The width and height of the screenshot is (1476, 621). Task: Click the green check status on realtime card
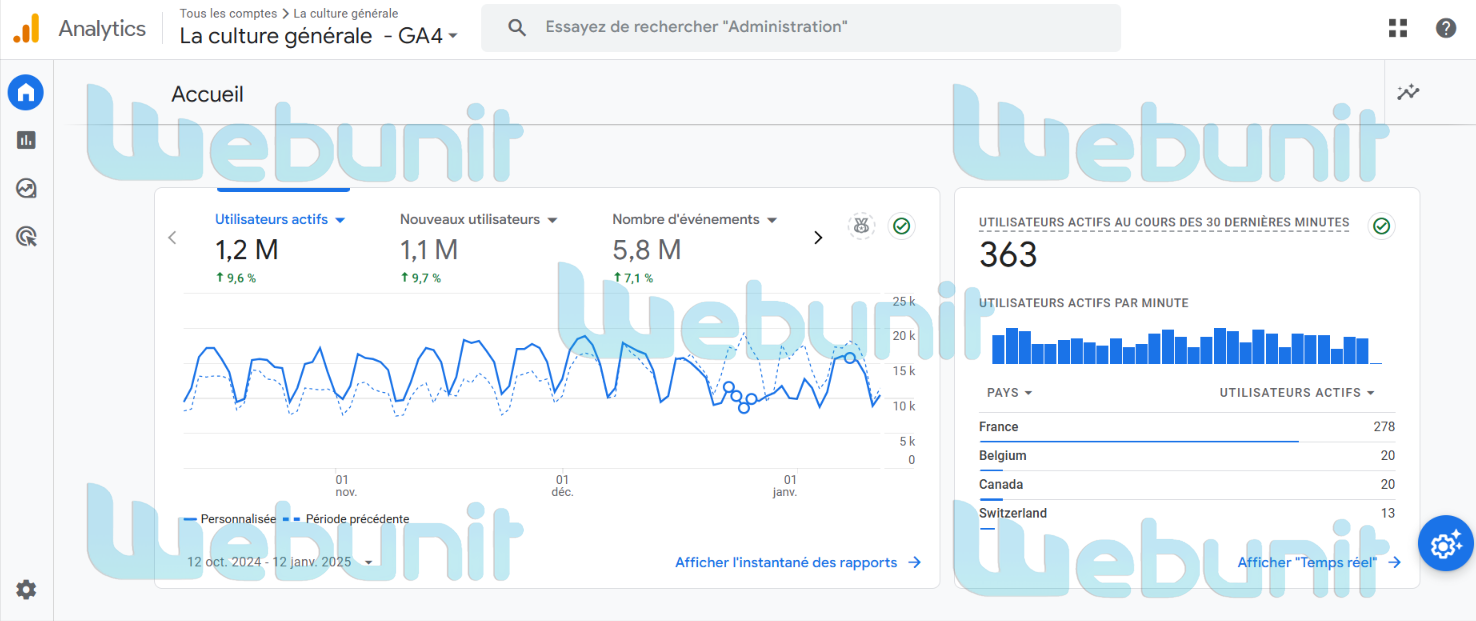(1381, 226)
